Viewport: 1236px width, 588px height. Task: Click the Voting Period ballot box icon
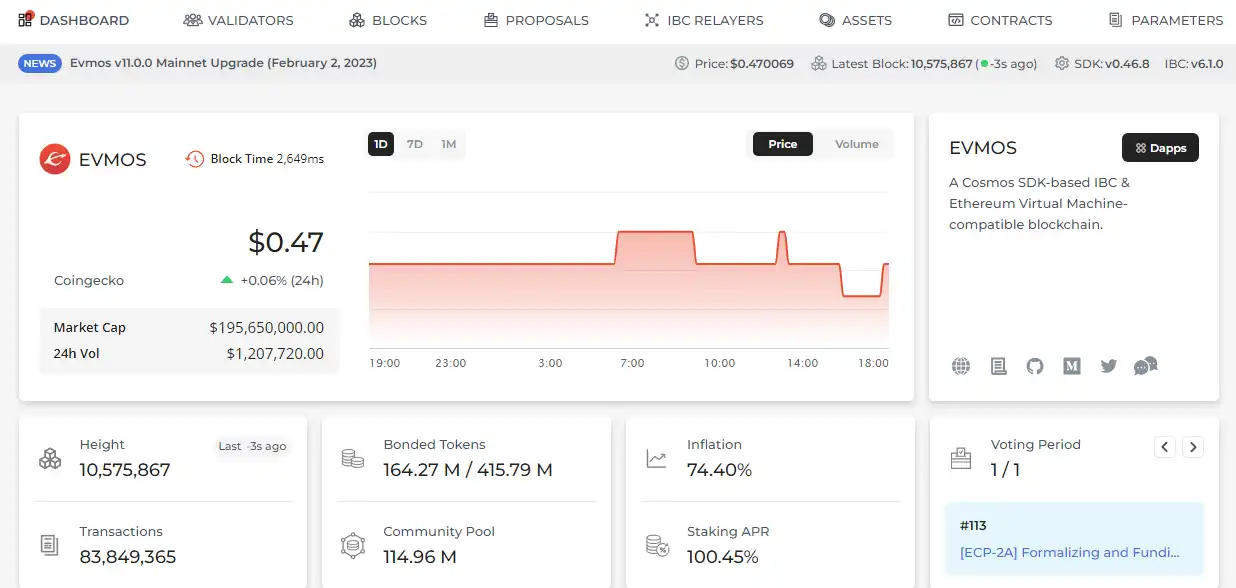point(960,458)
